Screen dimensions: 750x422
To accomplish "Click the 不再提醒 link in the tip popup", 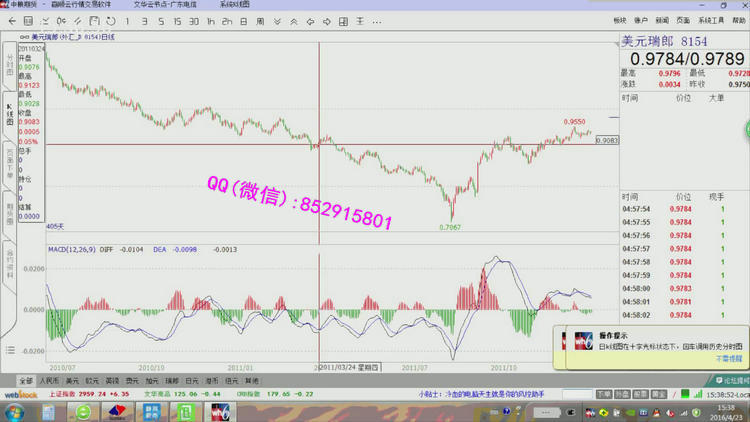I will (728, 357).
